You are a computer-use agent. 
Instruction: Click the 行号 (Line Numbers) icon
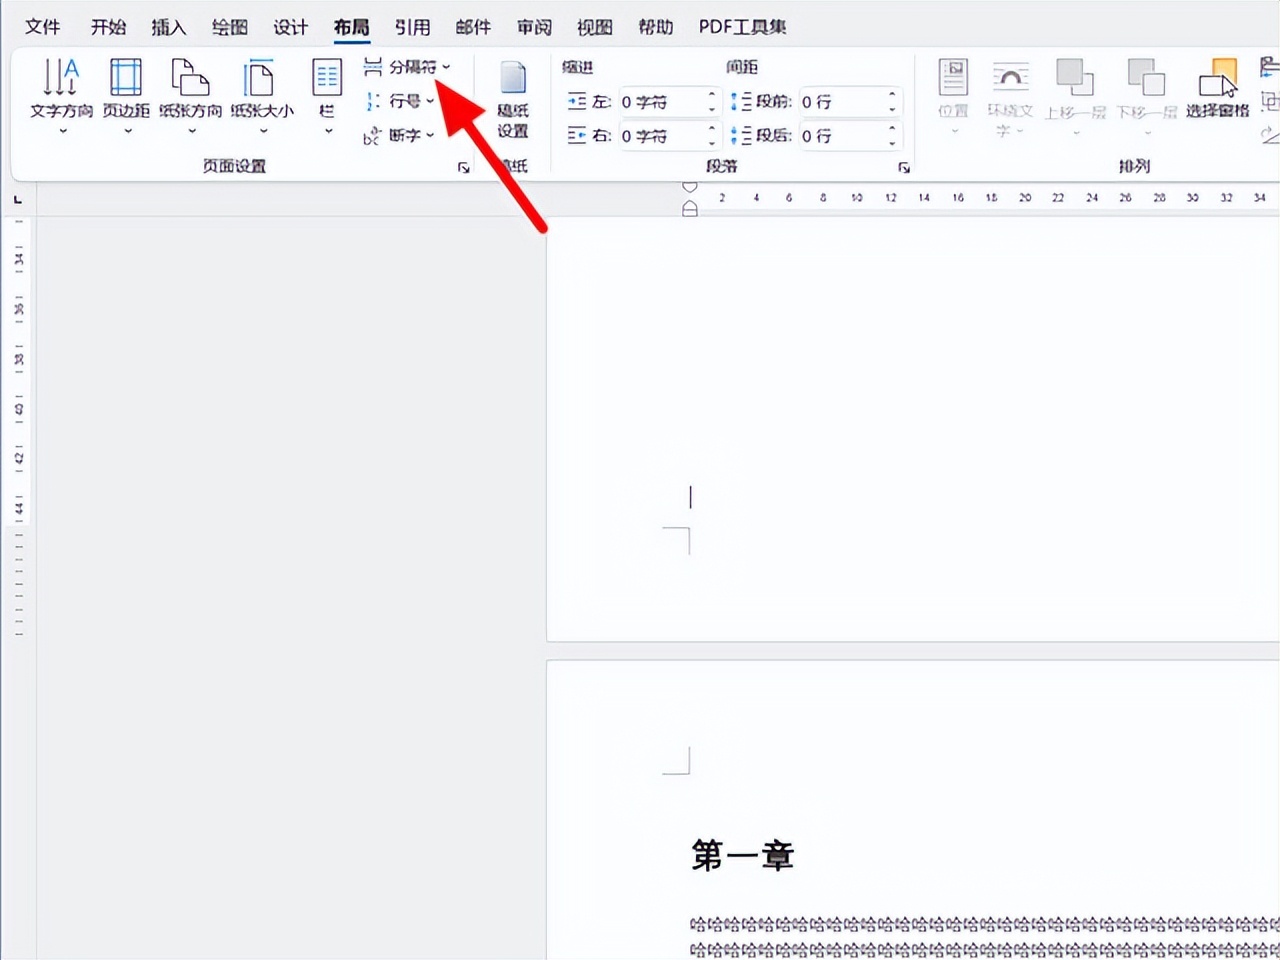(x=398, y=101)
